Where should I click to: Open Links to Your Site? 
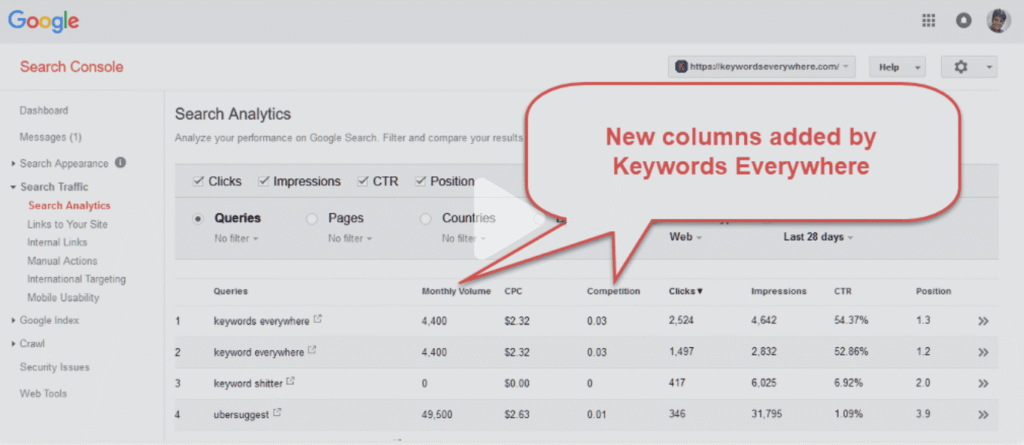point(67,224)
